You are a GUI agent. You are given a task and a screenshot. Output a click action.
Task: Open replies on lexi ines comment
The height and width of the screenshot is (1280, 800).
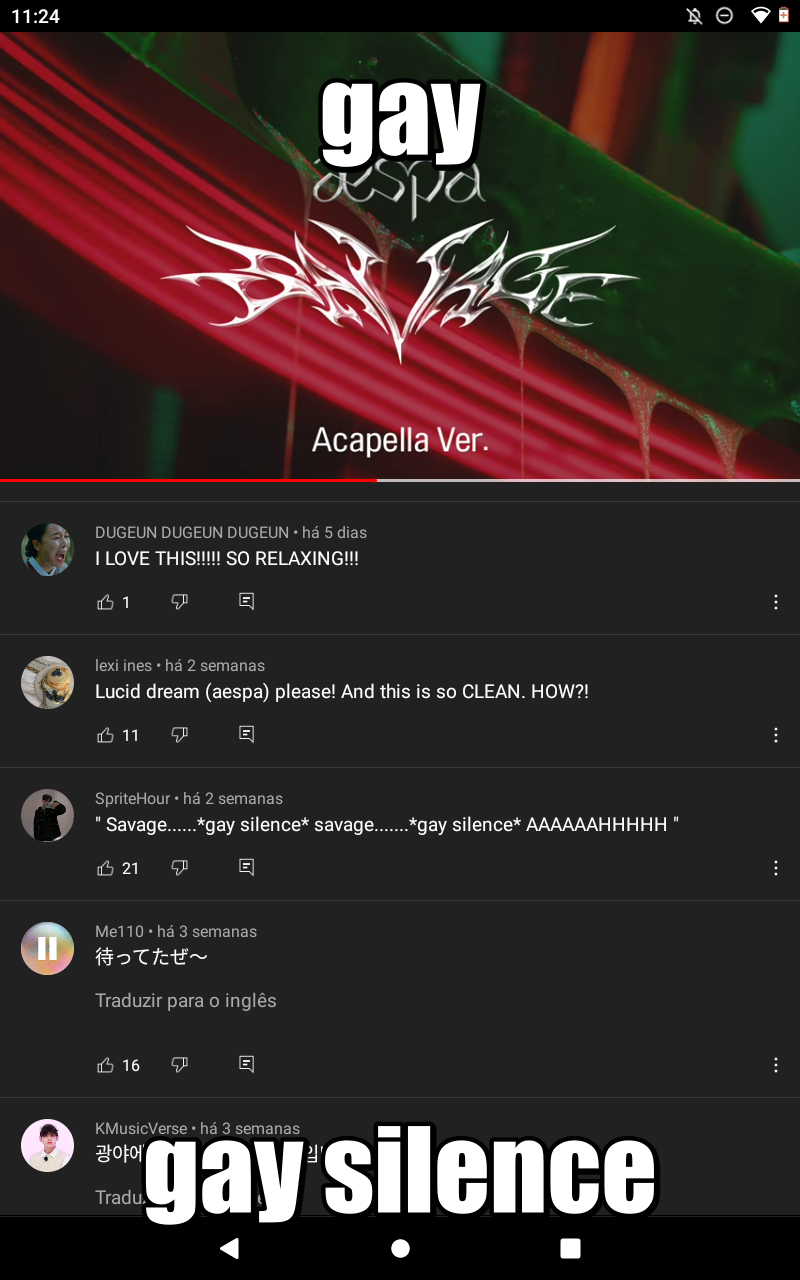[x=247, y=735]
